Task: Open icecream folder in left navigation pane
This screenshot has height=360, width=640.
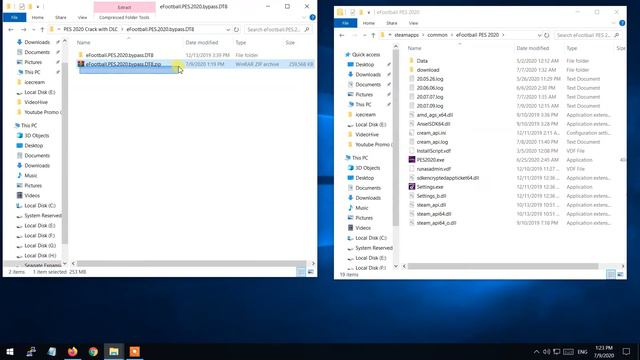Action: tap(34, 82)
